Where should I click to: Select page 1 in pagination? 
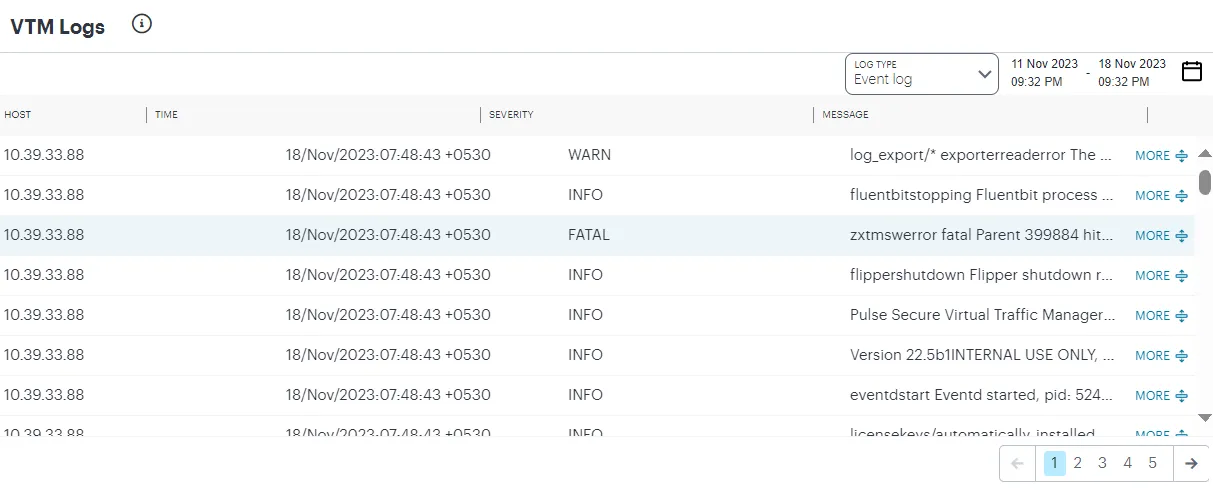pyautogui.click(x=1054, y=463)
